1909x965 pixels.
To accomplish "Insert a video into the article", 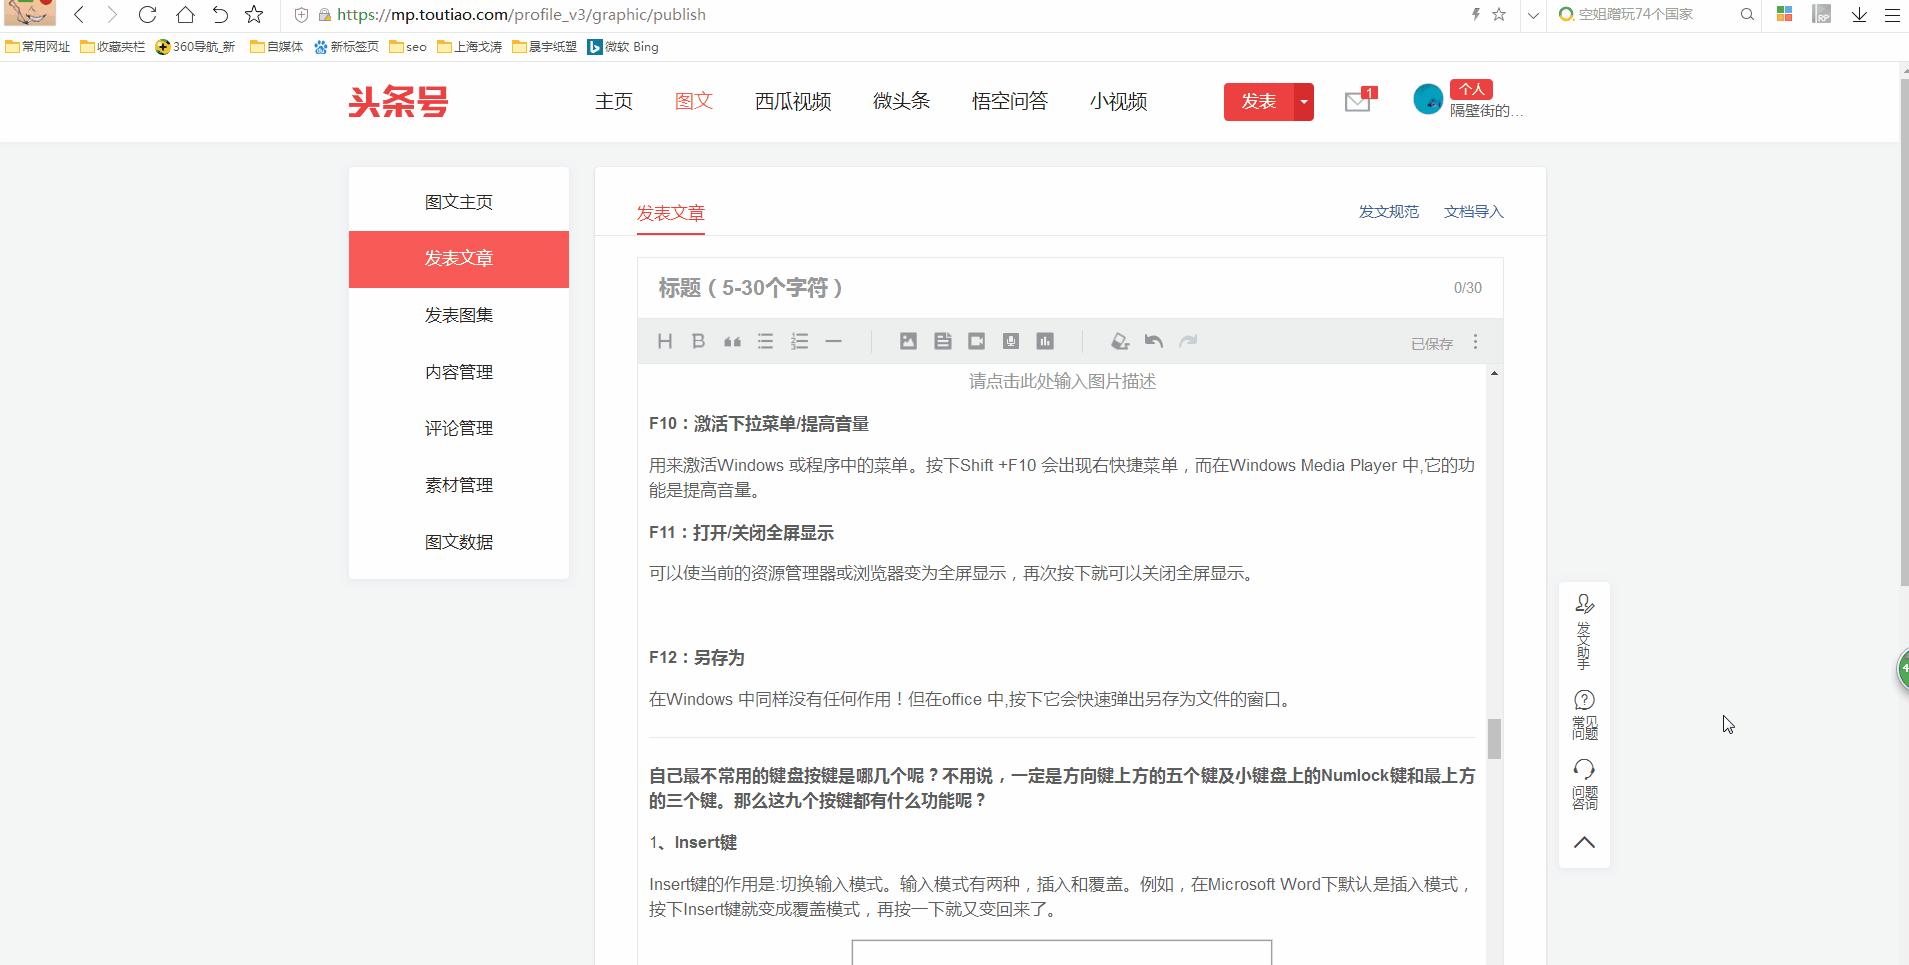I will tap(977, 341).
